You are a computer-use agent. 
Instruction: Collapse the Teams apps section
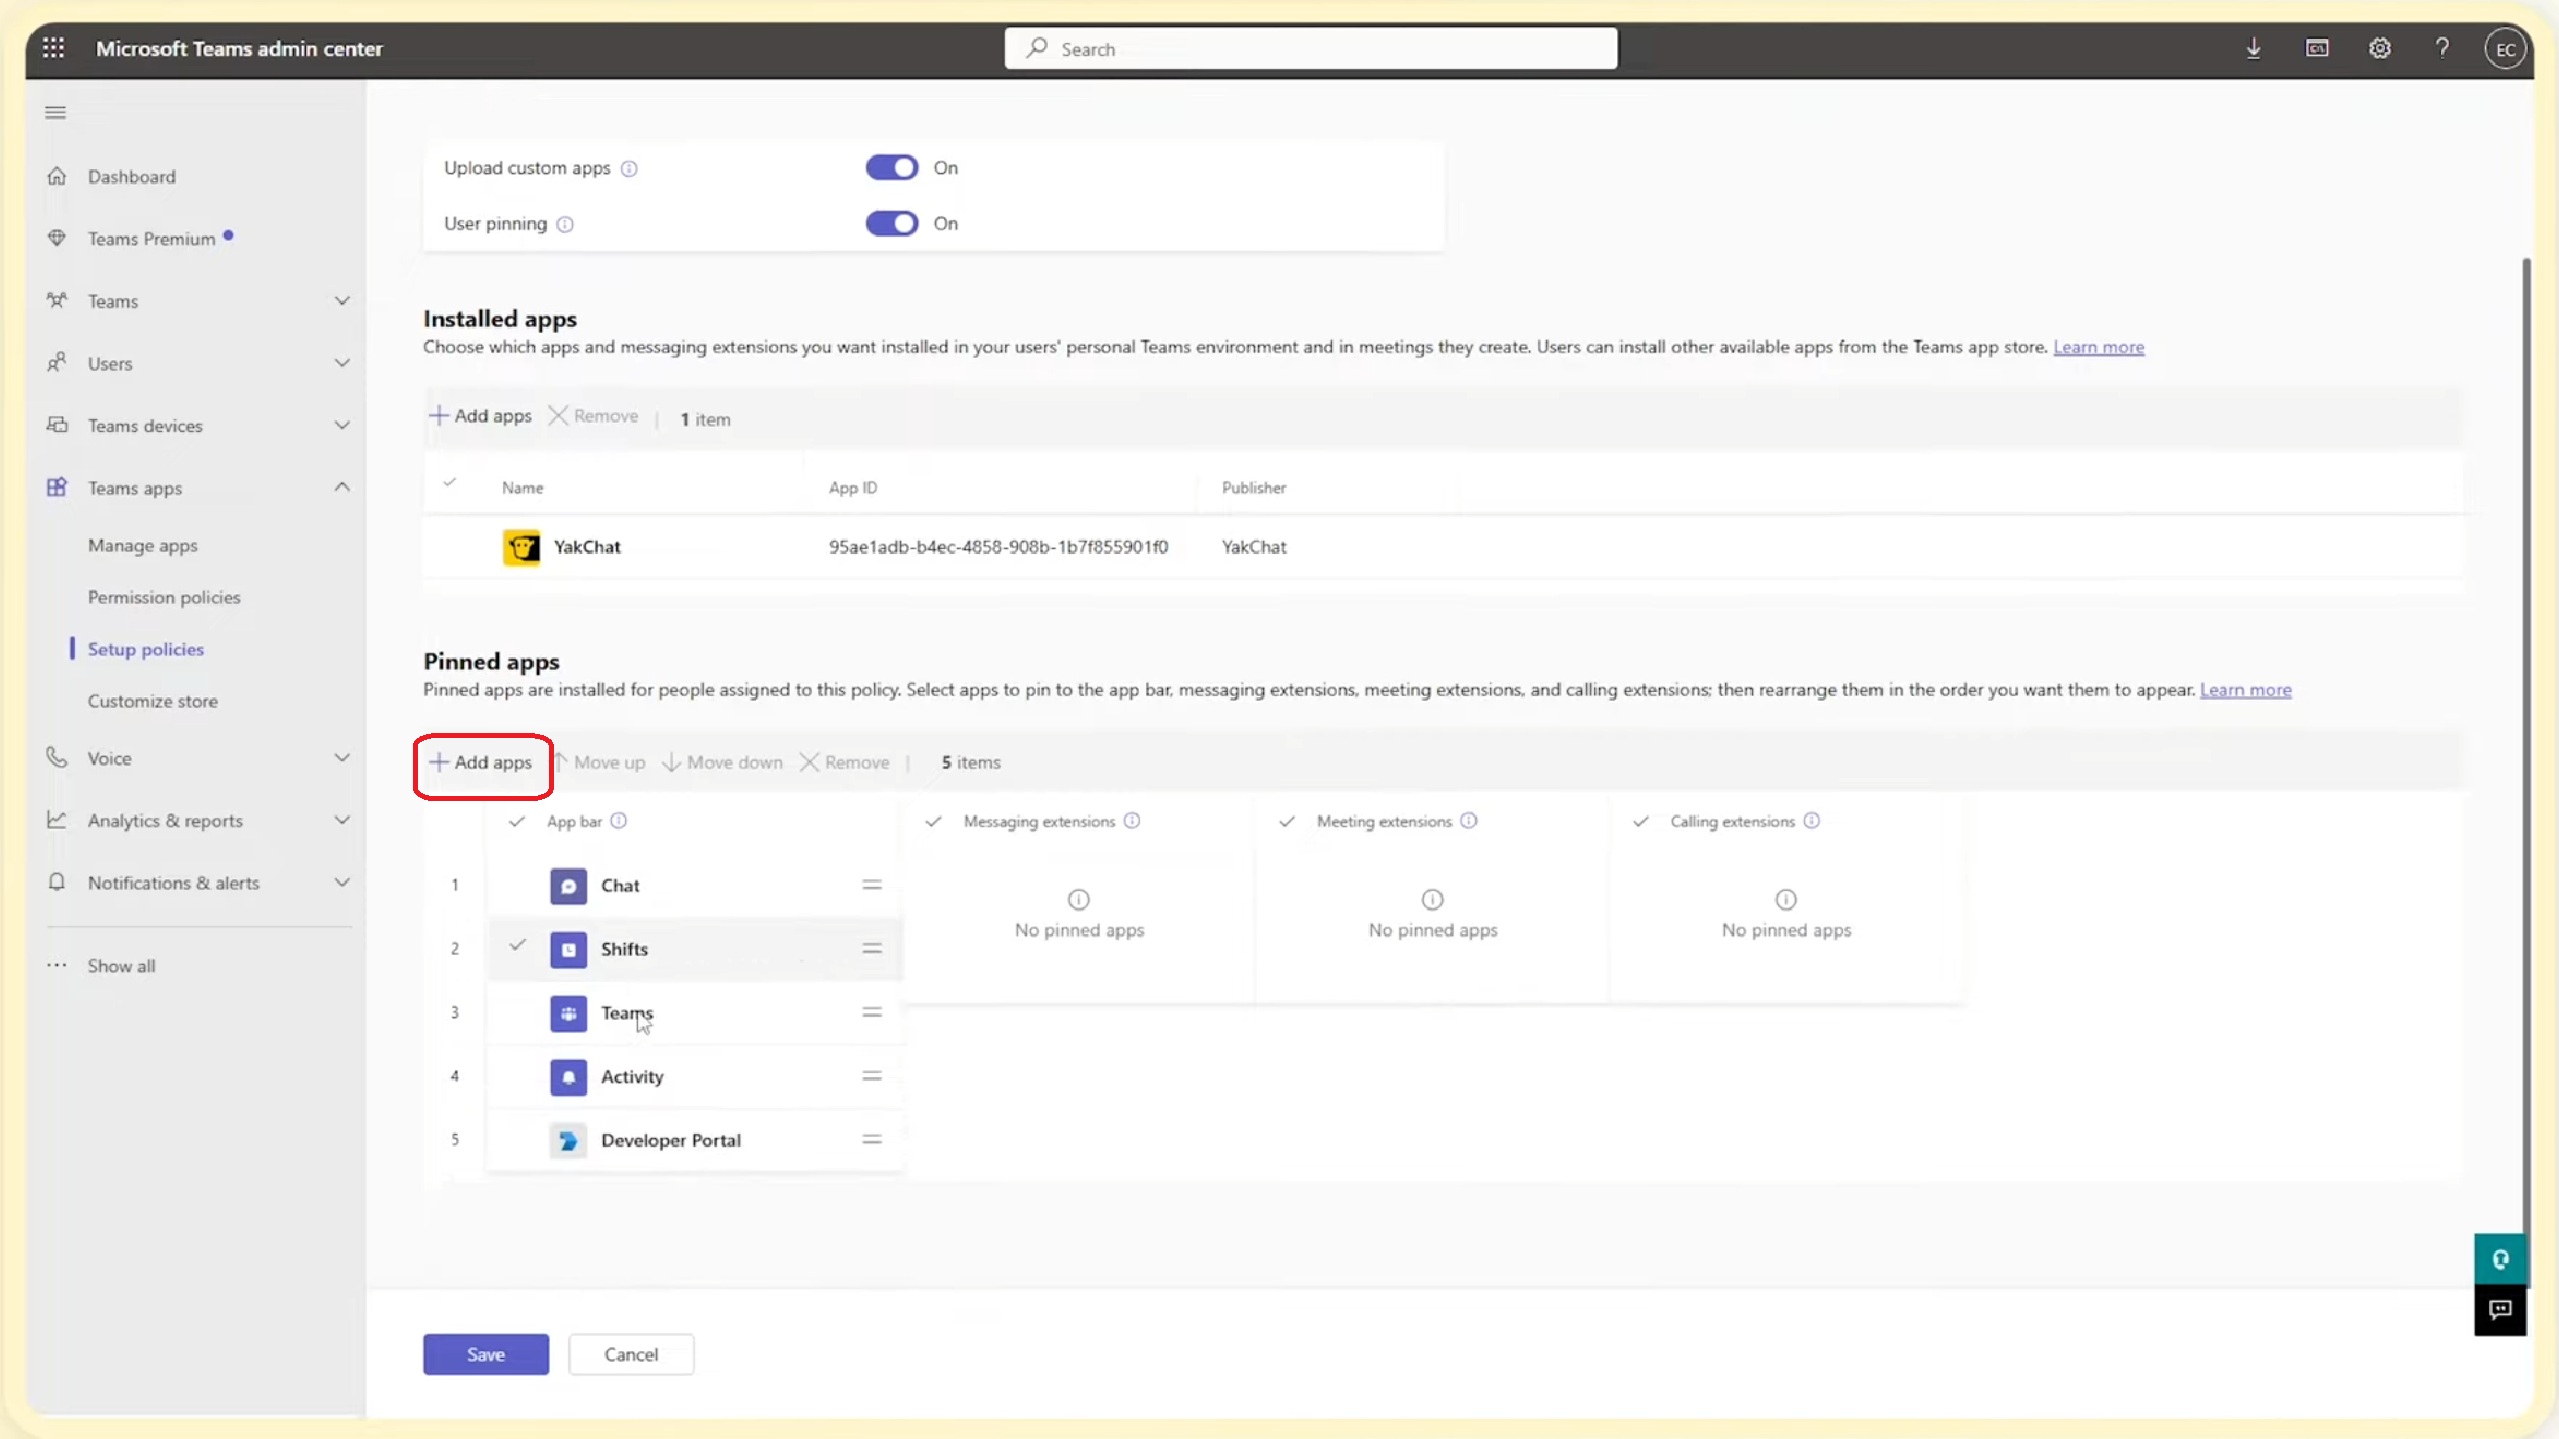341,487
